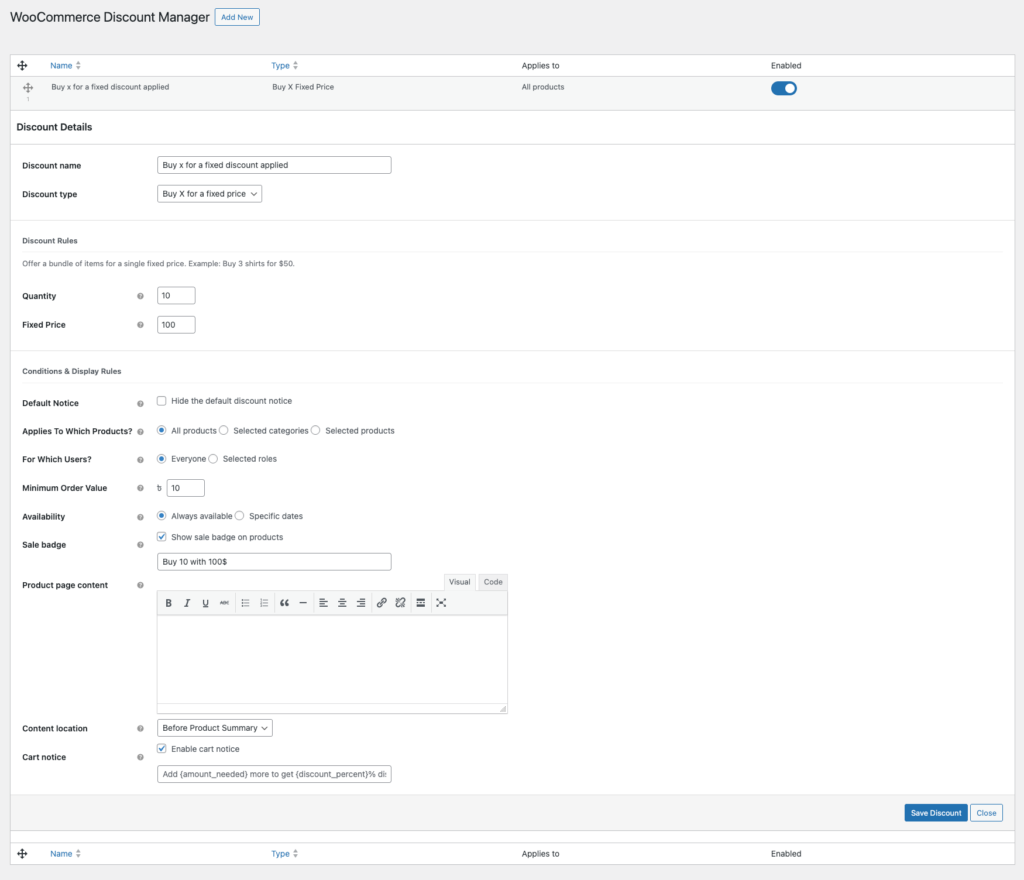Screen dimensions: 1024x880
Task: Align editor text center
Action: (x=342, y=603)
